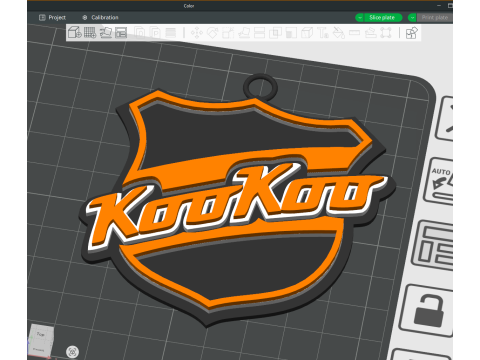Click the toolbar Arrange all objects icon

[x=121, y=33]
